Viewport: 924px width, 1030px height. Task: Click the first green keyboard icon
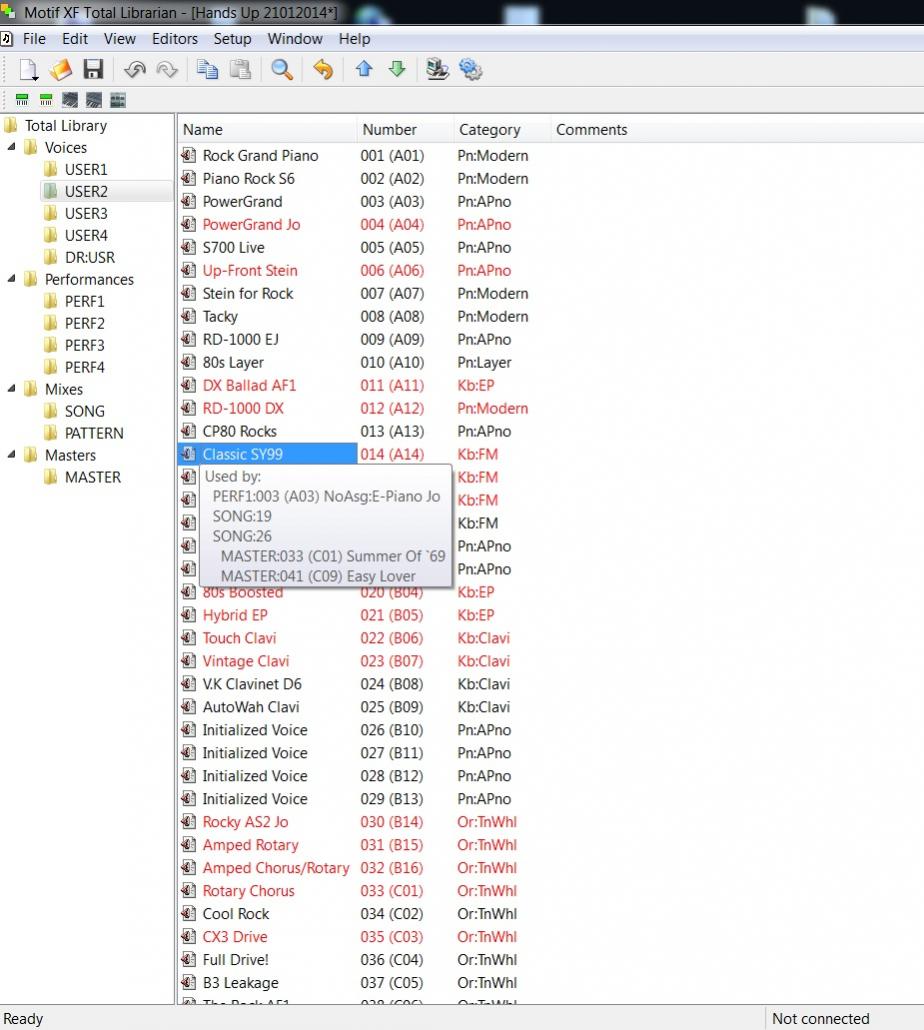[x=22, y=100]
